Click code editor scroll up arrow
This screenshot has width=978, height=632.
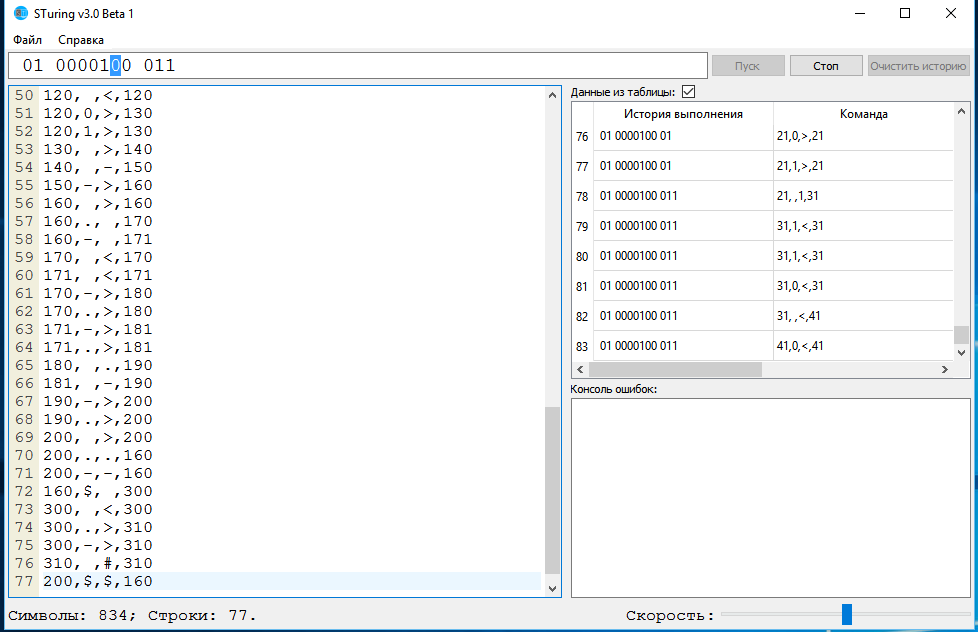[552, 95]
